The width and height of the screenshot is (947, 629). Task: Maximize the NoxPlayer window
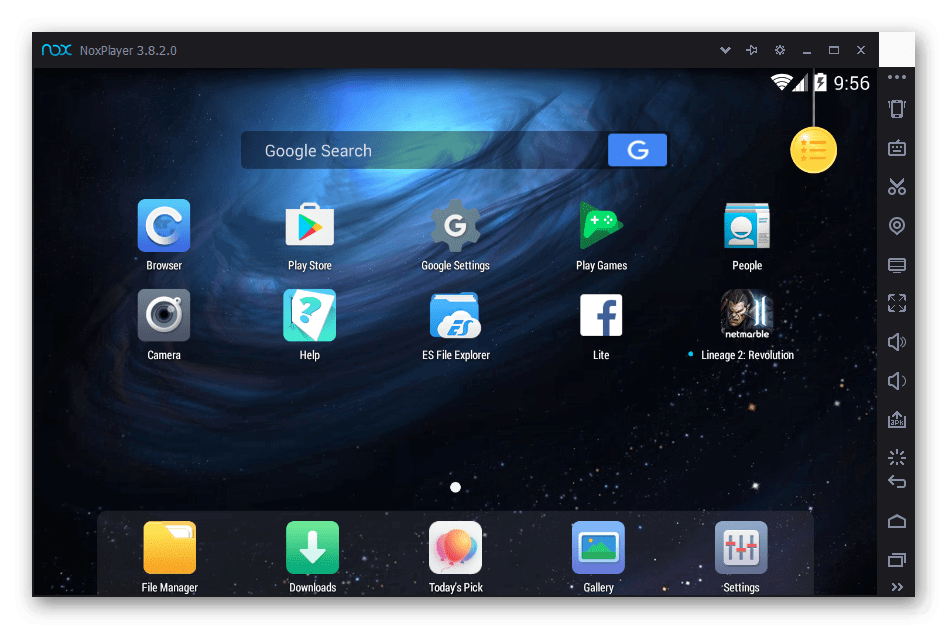pos(833,50)
